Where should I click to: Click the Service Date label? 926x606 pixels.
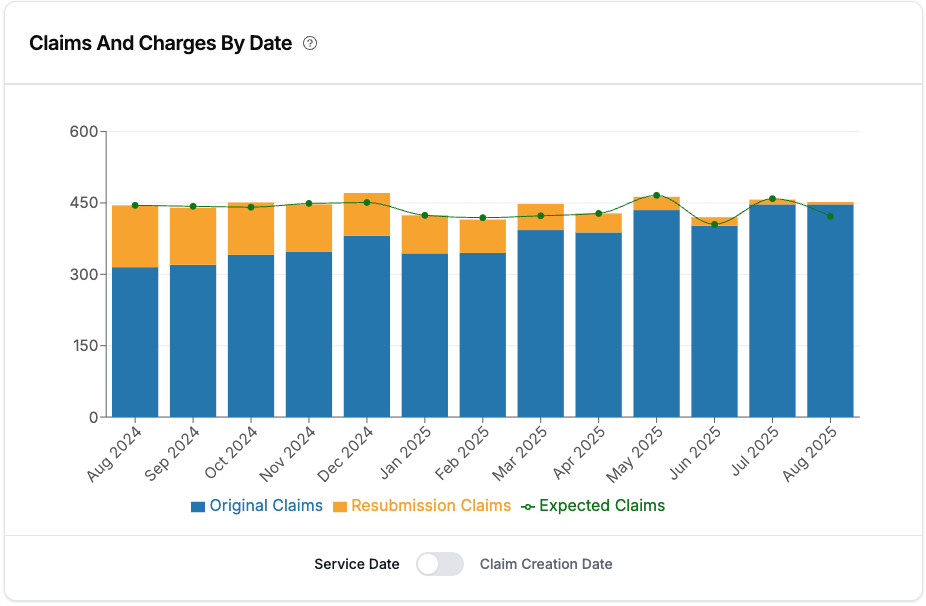(x=357, y=564)
